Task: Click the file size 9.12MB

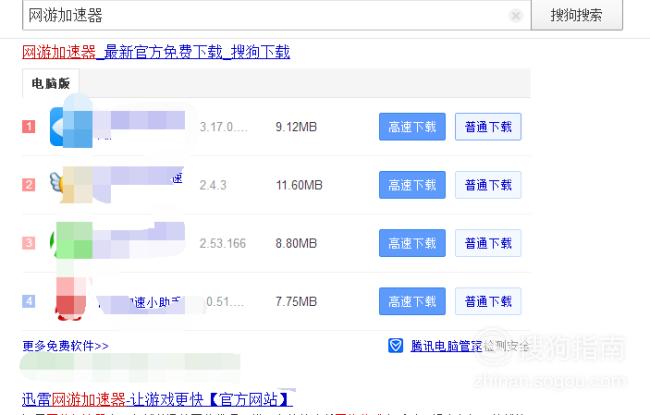Action: tap(296, 127)
